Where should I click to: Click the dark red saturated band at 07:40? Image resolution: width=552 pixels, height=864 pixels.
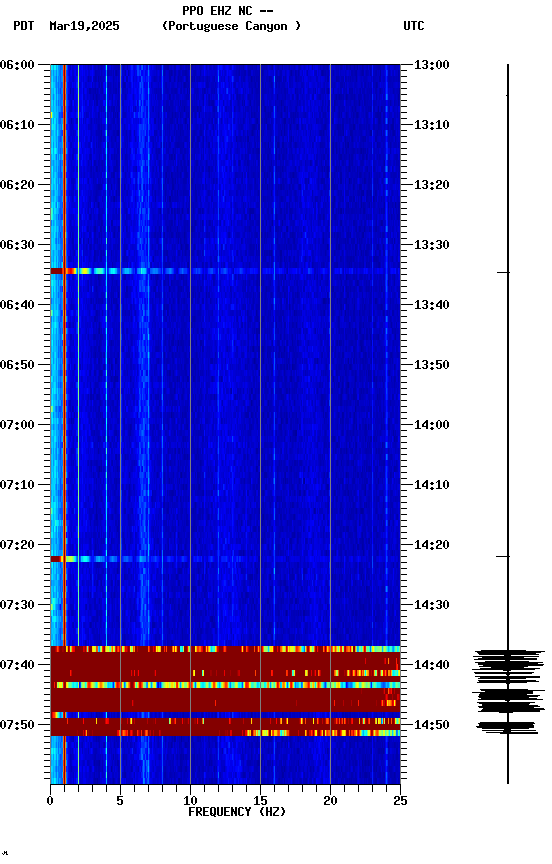[225, 665]
